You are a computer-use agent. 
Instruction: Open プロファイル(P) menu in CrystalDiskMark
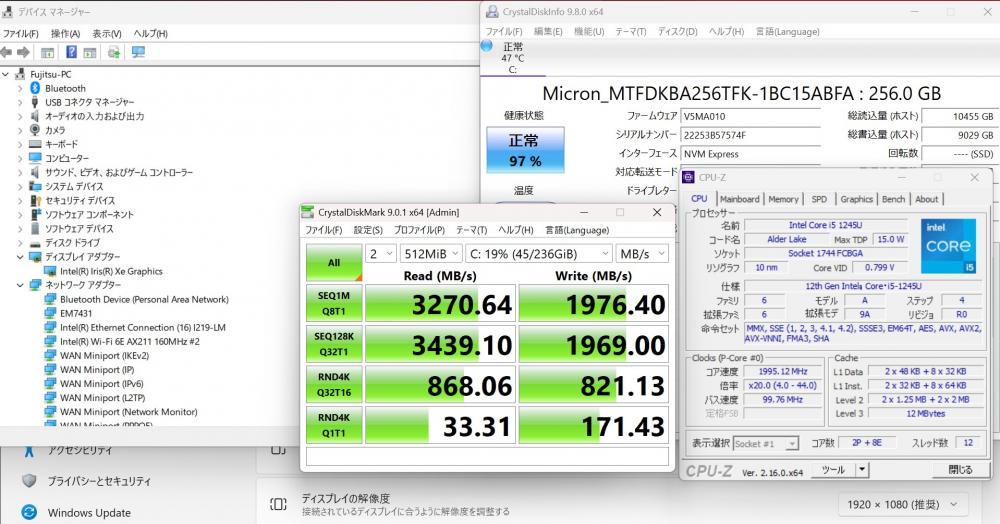[x=419, y=230]
